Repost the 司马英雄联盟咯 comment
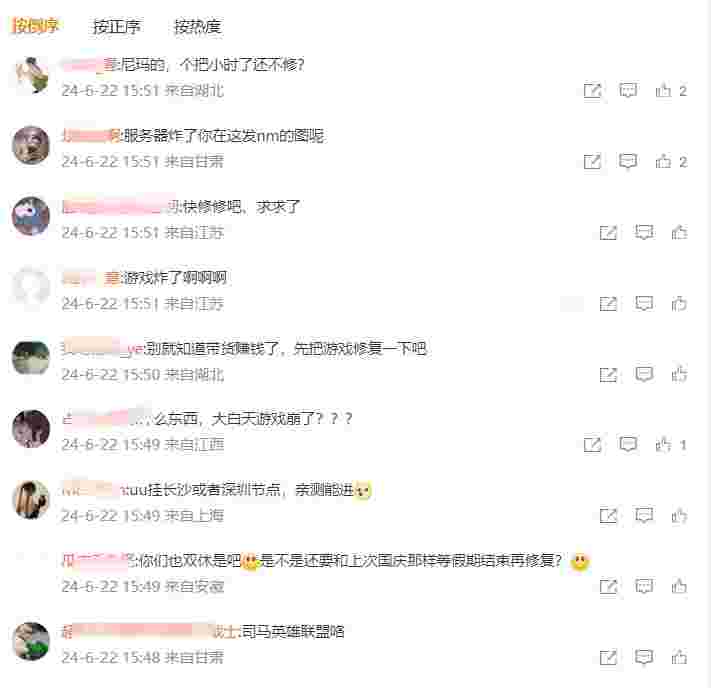The height and width of the screenshot is (688, 711). click(608, 657)
